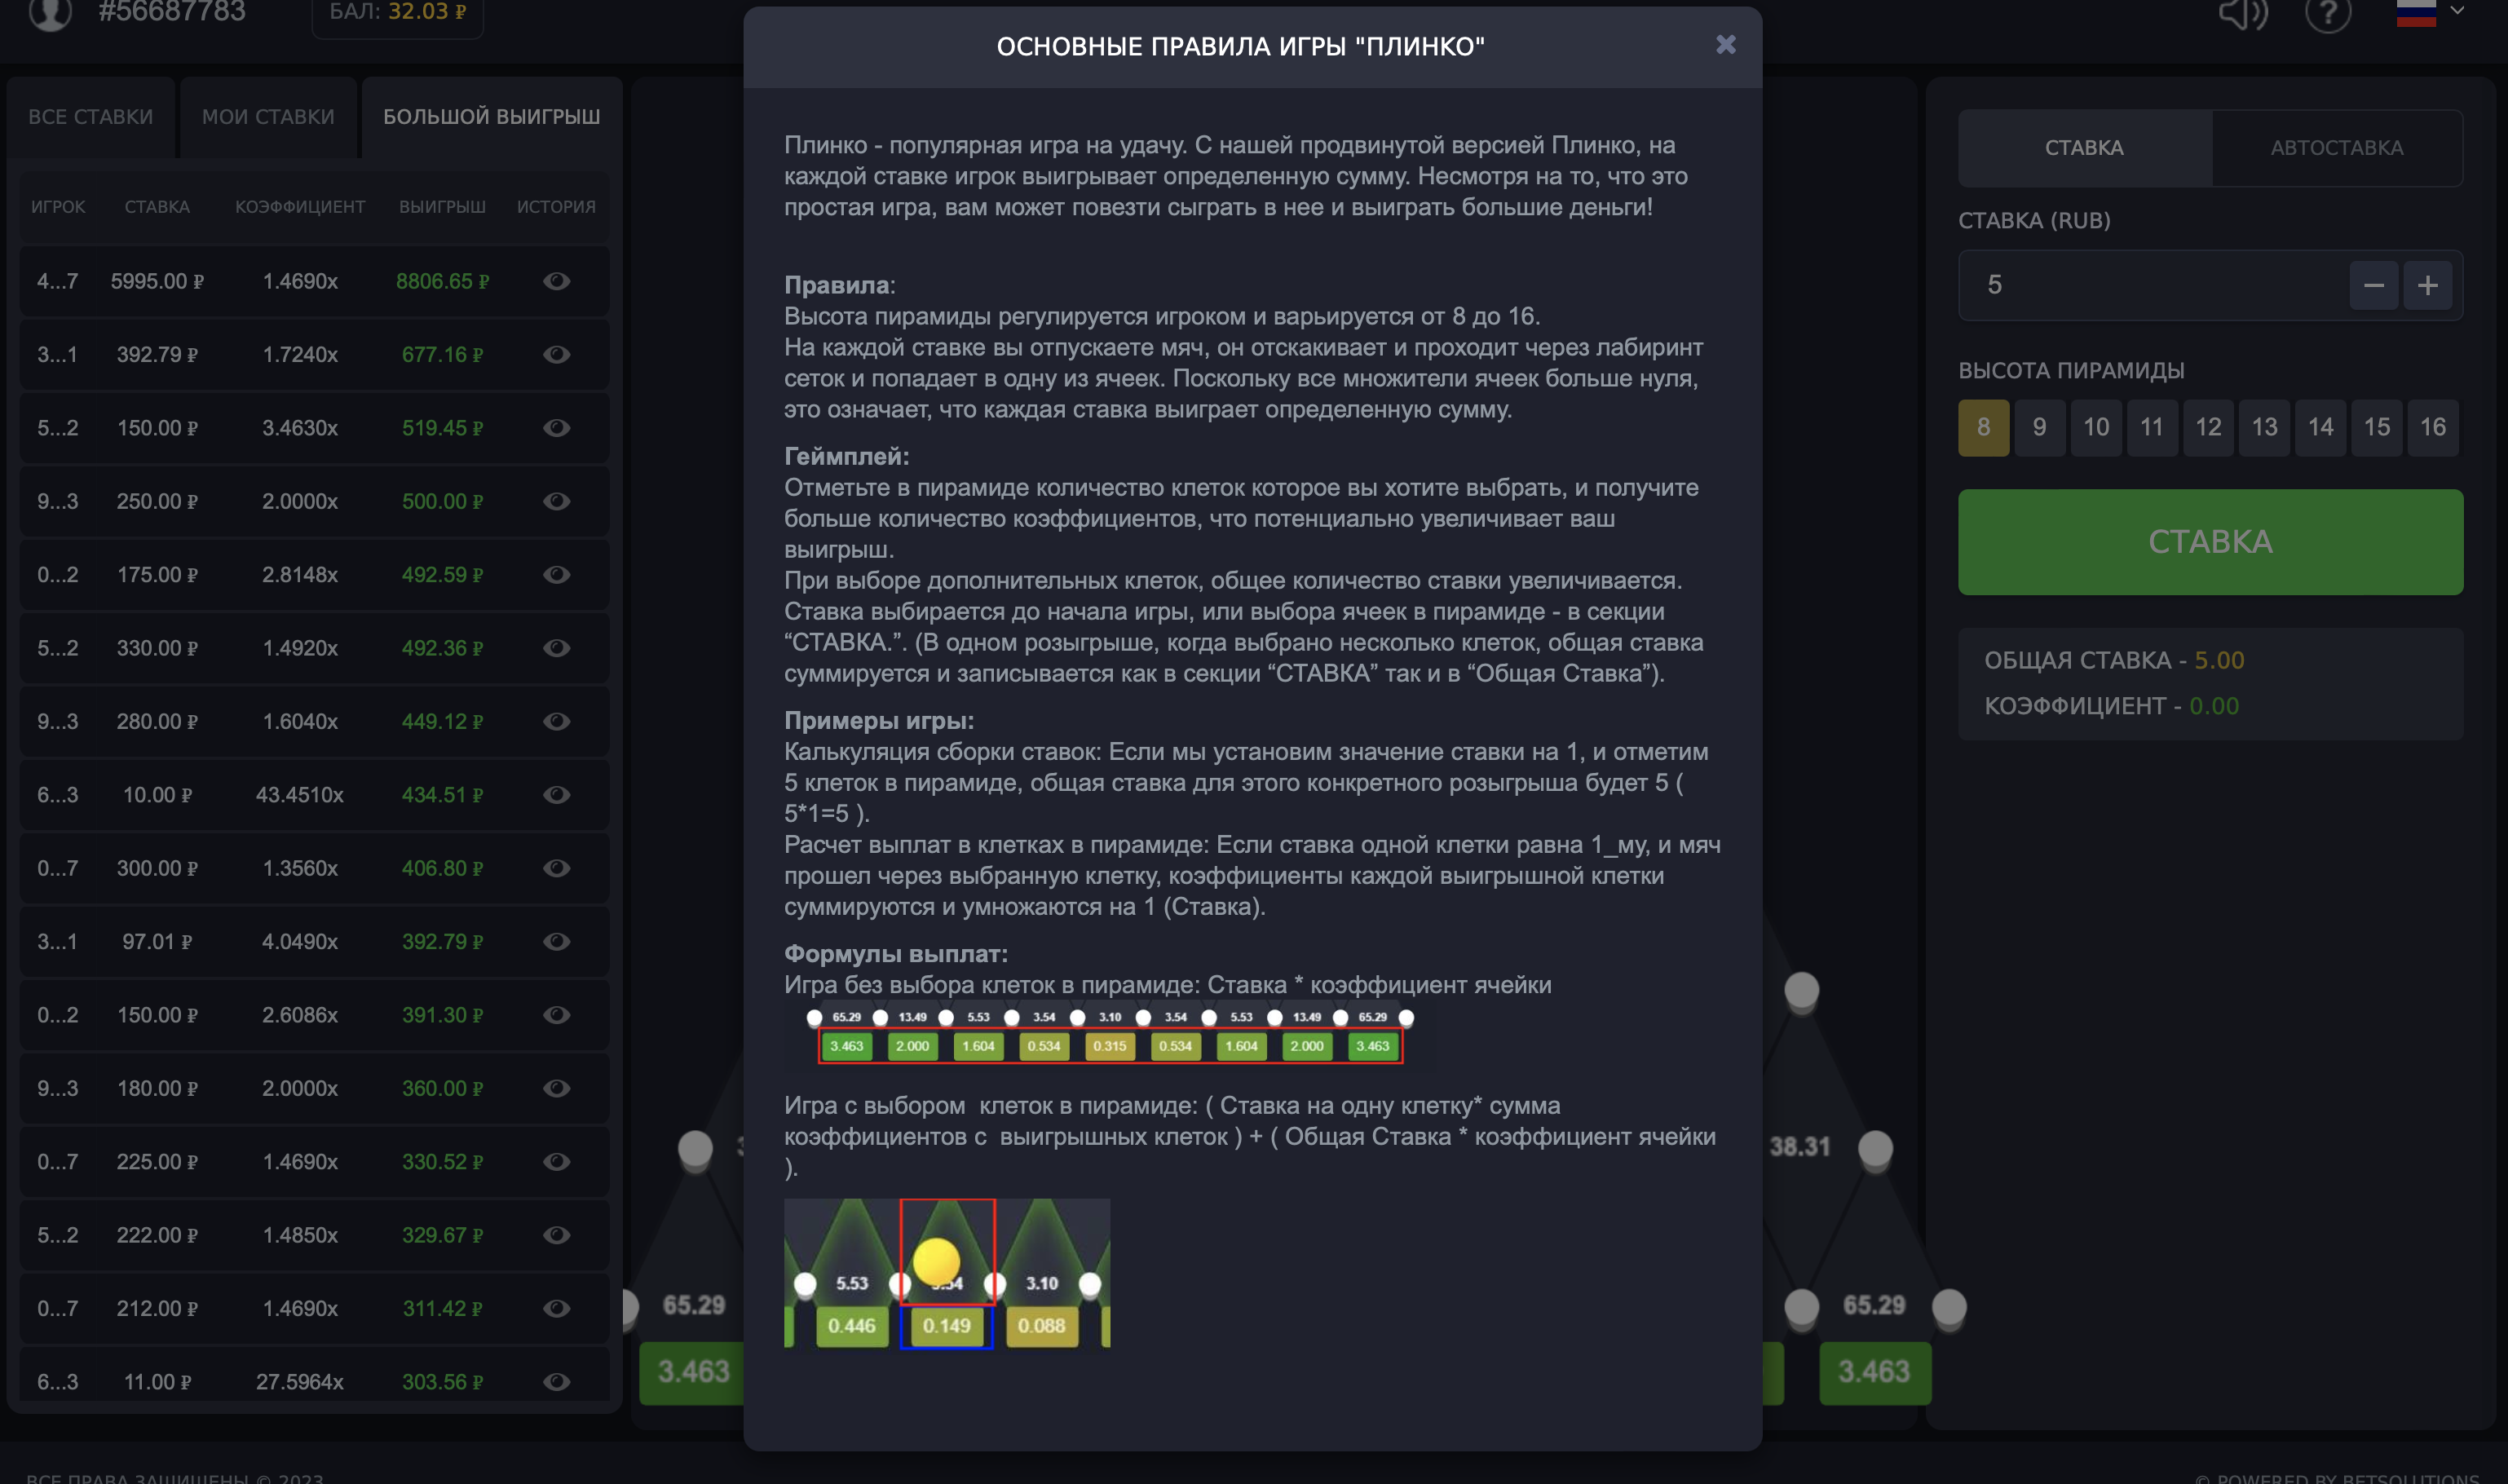2508x1484 pixels.
Task: View history for the 5995.00 ₽ bet
Action: tap(556, 281)
